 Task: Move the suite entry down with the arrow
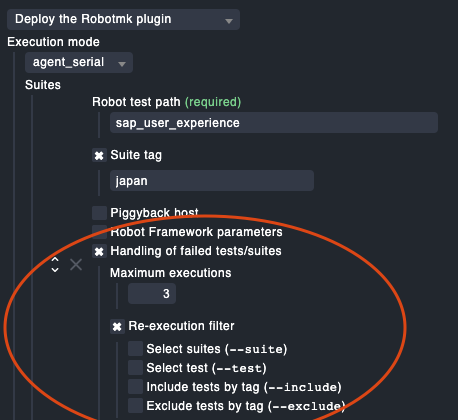point(55,270)
